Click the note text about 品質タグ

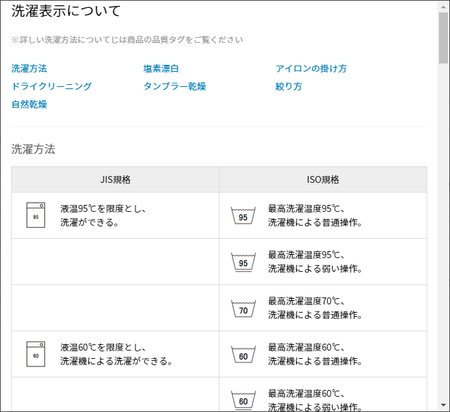tap(127, 40)
